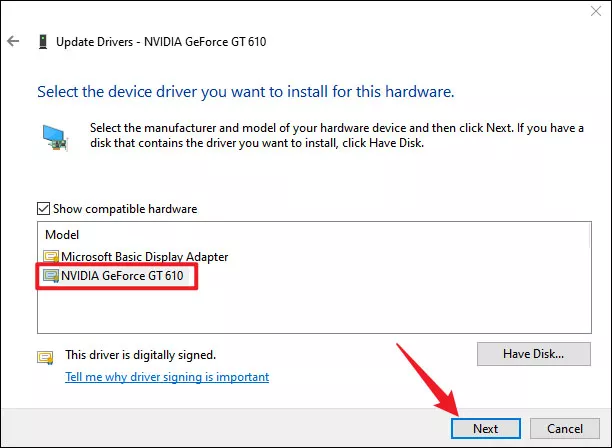Click the Model column header
The height and width of the screenshot is (448, 612).
(62, 235)
